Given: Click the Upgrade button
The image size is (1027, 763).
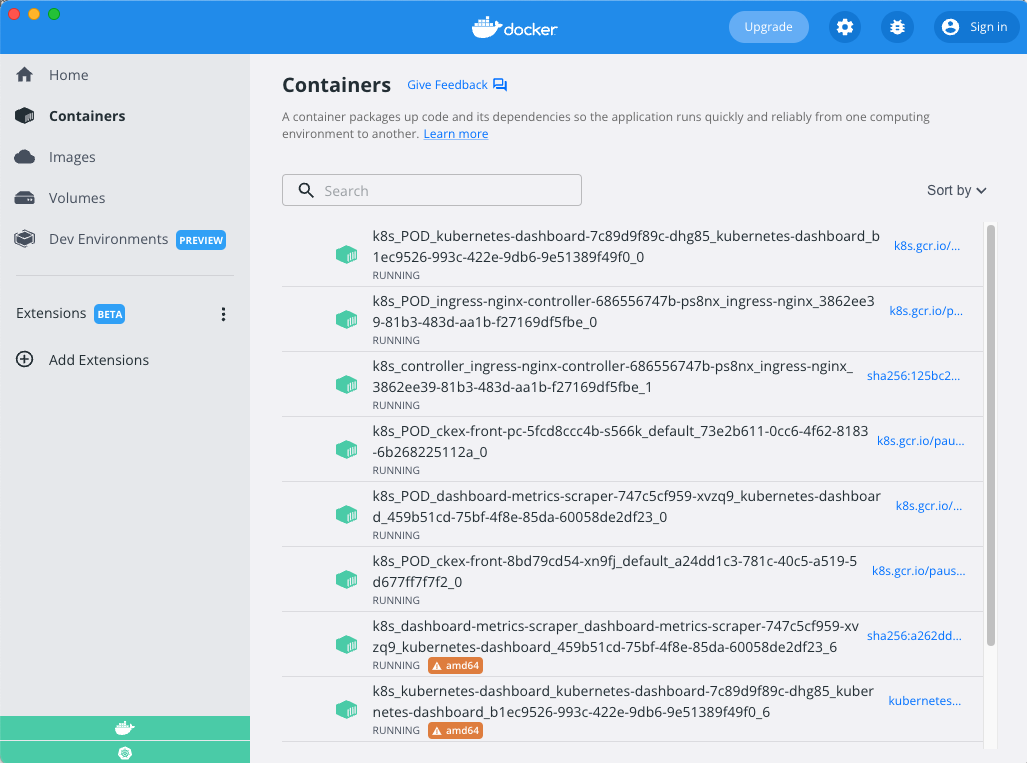Looking at the screenshot, I should pyautogui.click(x=768, y=27).
